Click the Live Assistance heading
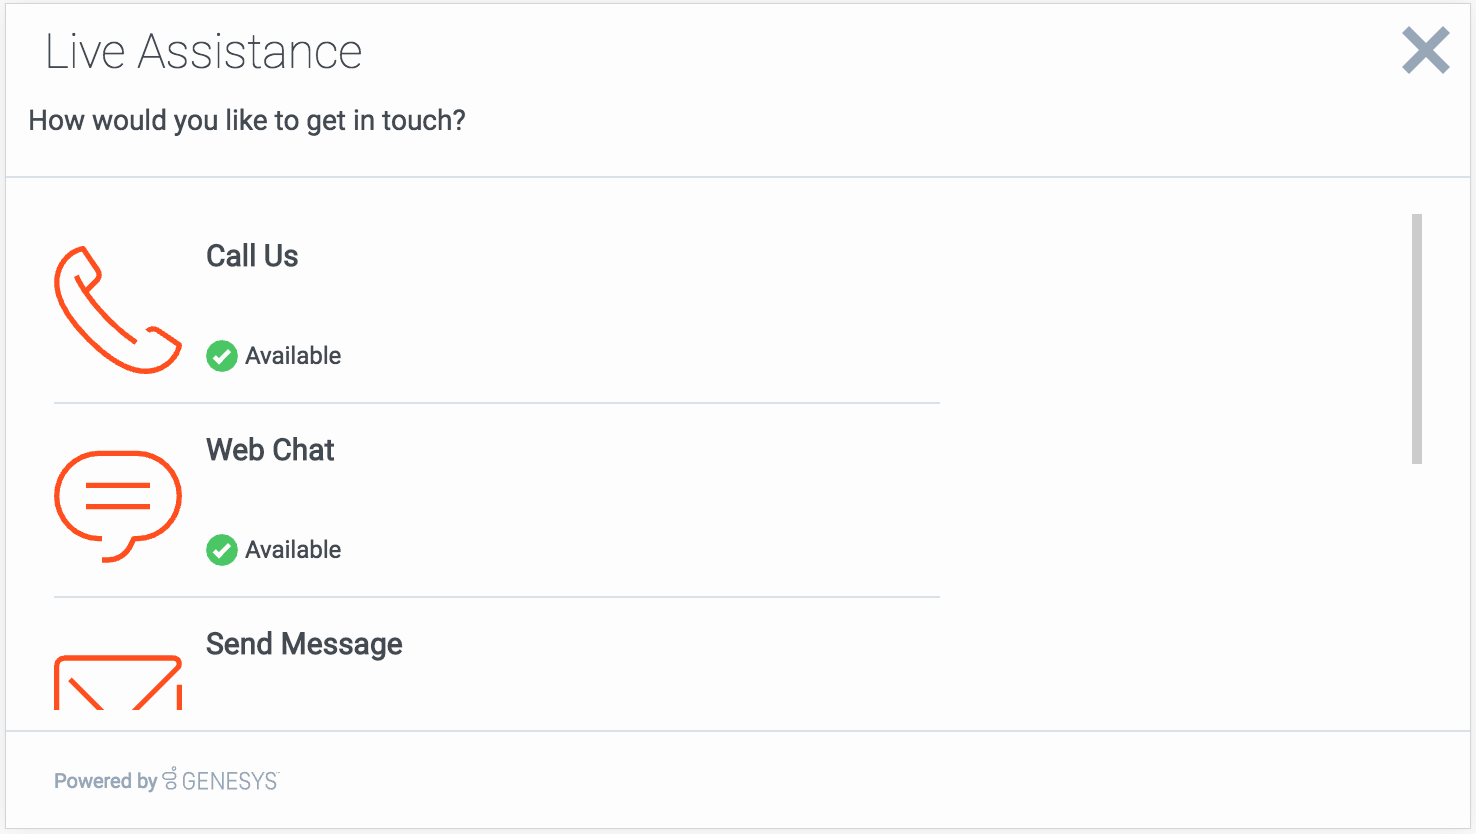This screenshot has height=834, width=1476. pyautogui.click(x=203, y=52)
